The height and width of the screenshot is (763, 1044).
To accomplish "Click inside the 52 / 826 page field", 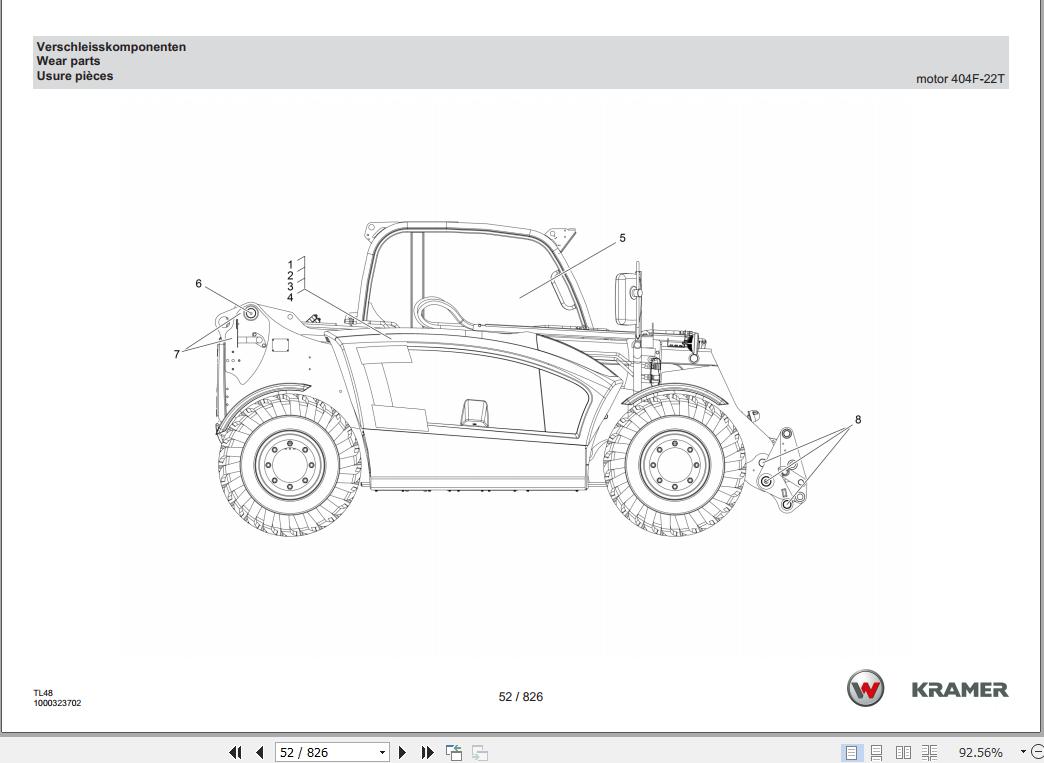I will (x=320, y=751).
